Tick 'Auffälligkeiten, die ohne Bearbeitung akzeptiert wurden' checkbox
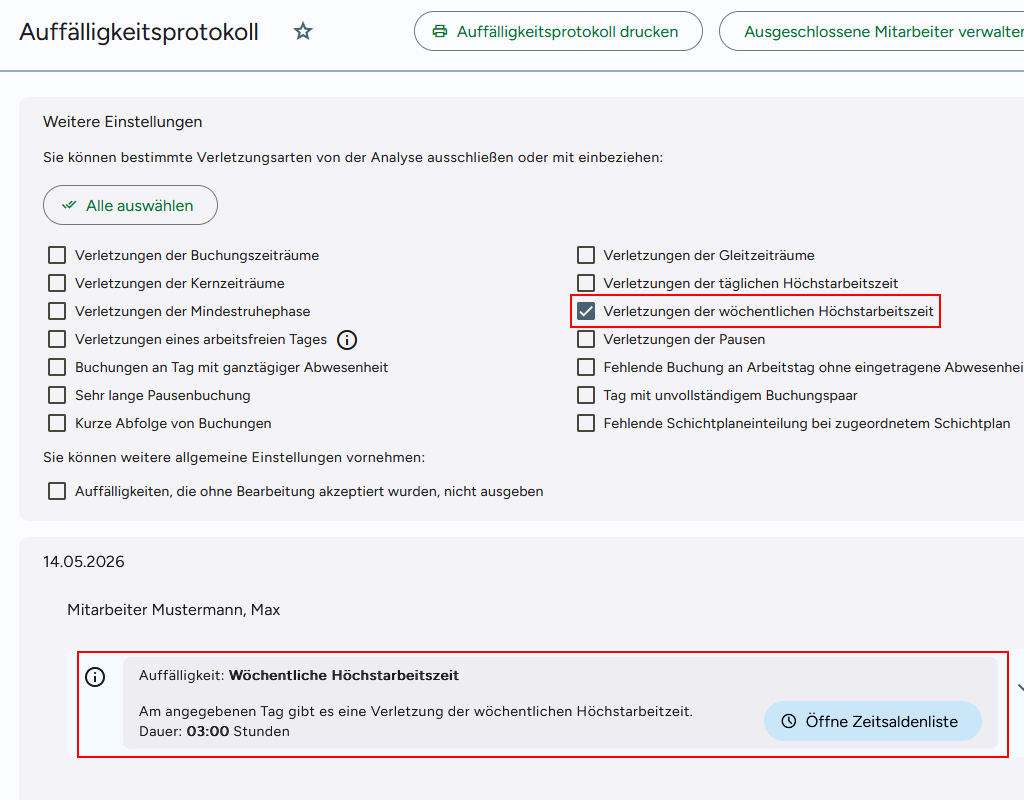This screenshot has height=800, width=1024. point(57,491)
